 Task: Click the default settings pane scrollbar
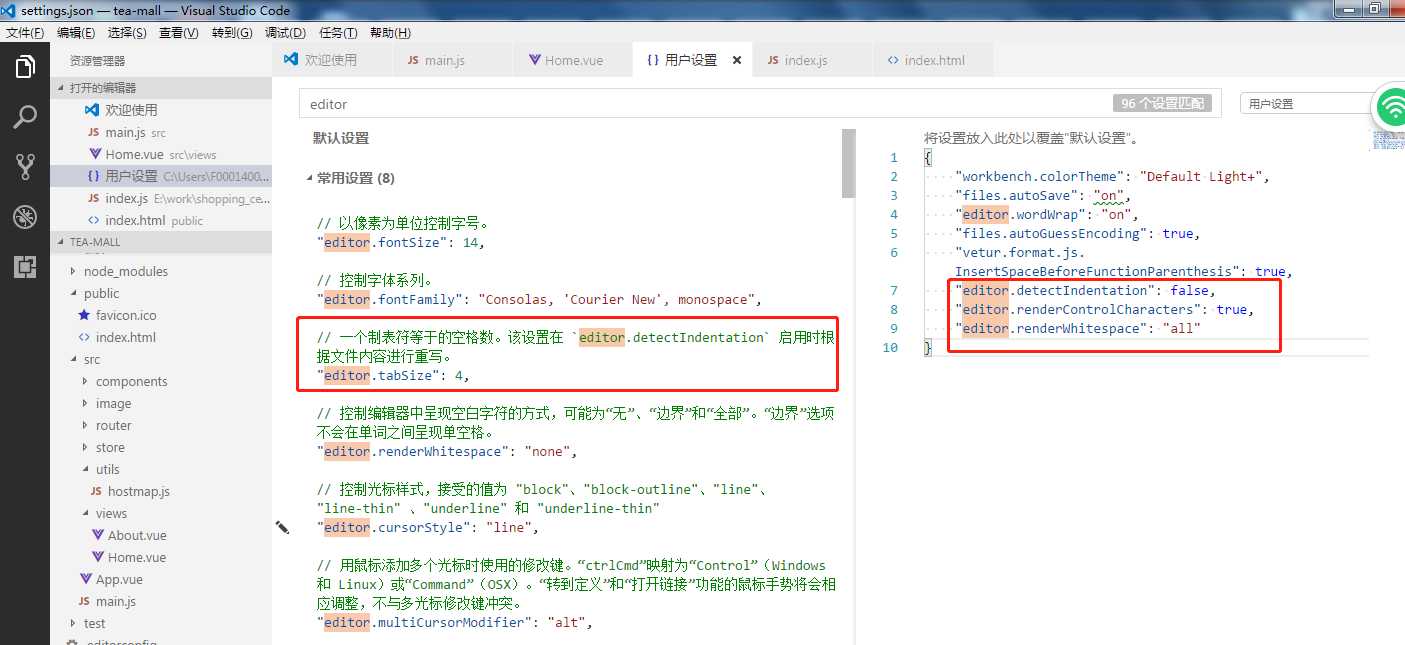pos(848,163)
